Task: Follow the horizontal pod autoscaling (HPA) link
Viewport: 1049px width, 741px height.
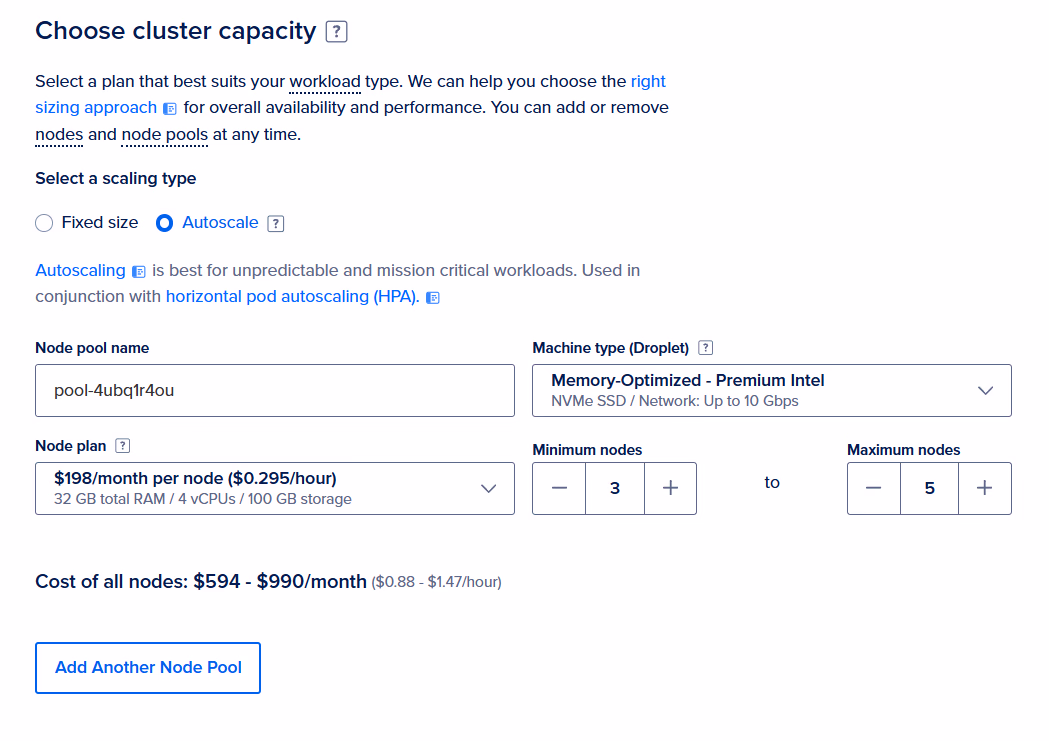Action: click(x=292, y=297)
